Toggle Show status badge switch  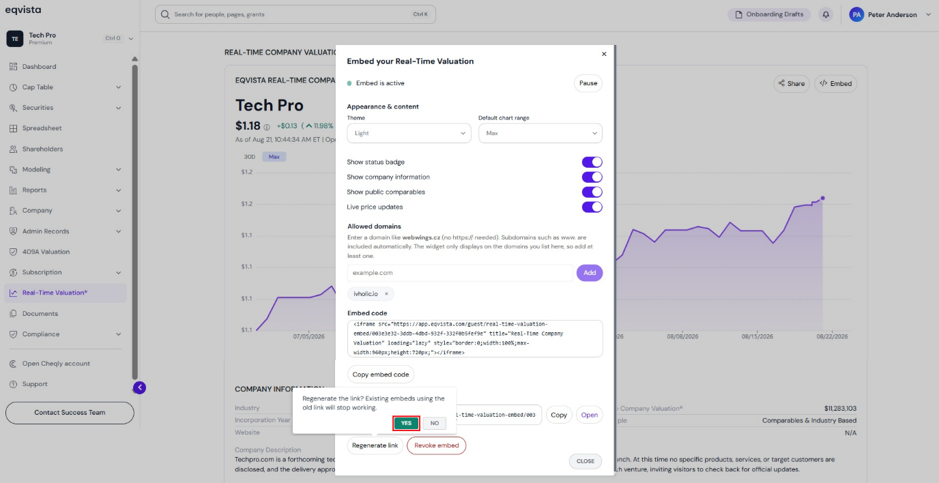coord(592,162)
